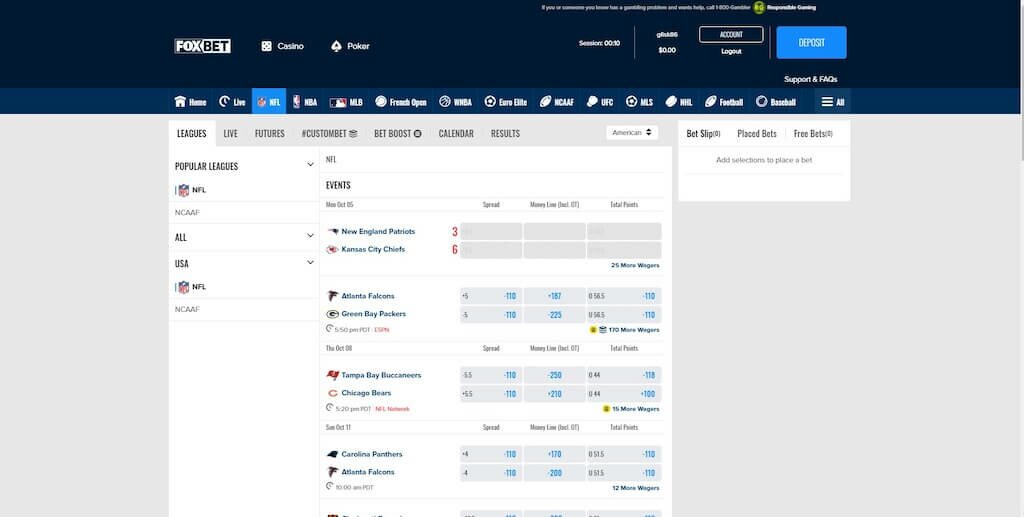Open Euro Elite soccer section

click(x=505, y=102)
